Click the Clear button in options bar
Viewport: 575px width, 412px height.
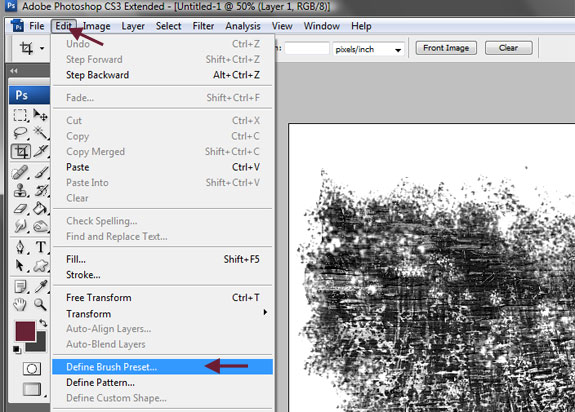tap(508, 48)
